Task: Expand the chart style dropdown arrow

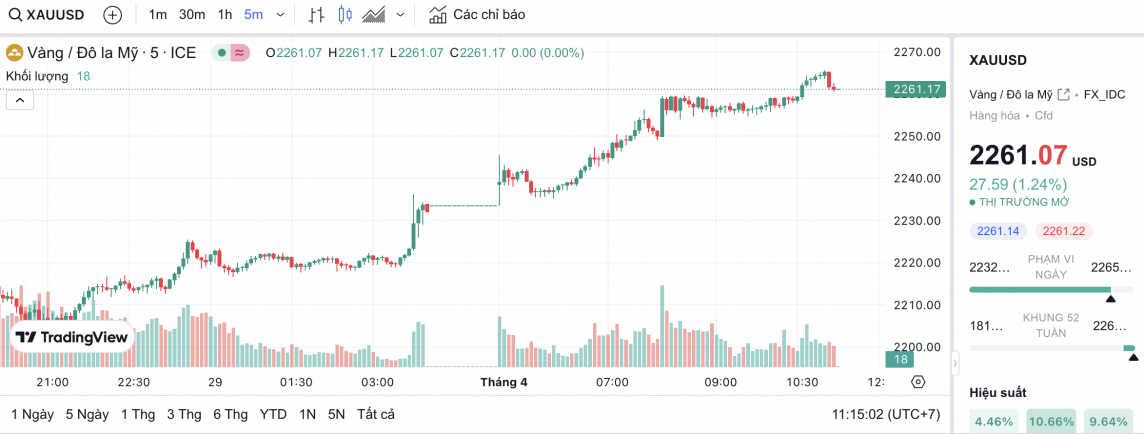Action: pos(401,15)
